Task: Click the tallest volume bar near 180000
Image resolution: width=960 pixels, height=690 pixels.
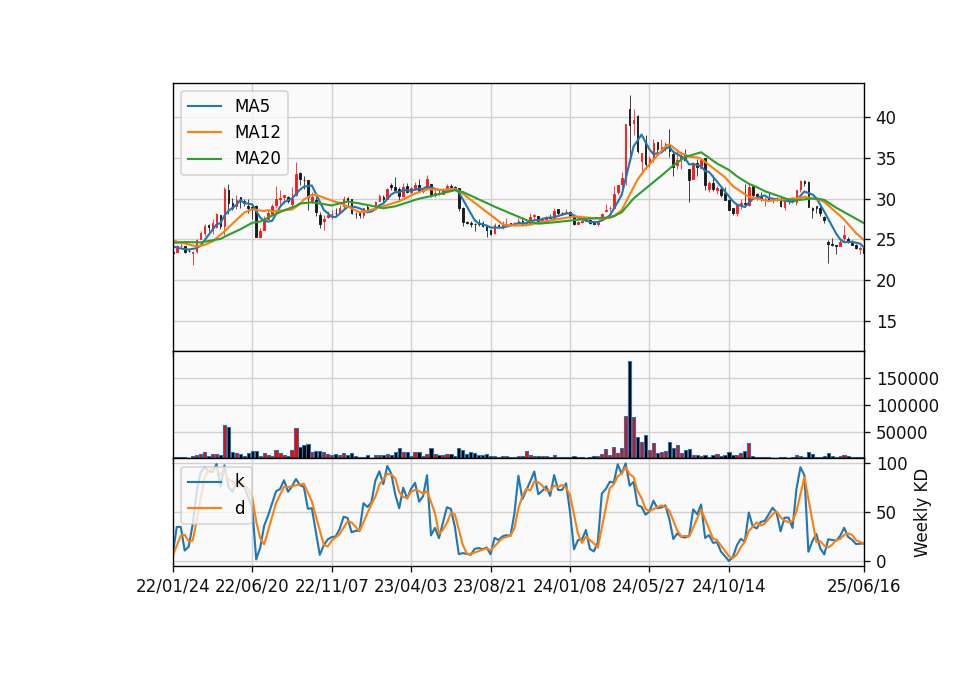Action: [x=630, y=410]
